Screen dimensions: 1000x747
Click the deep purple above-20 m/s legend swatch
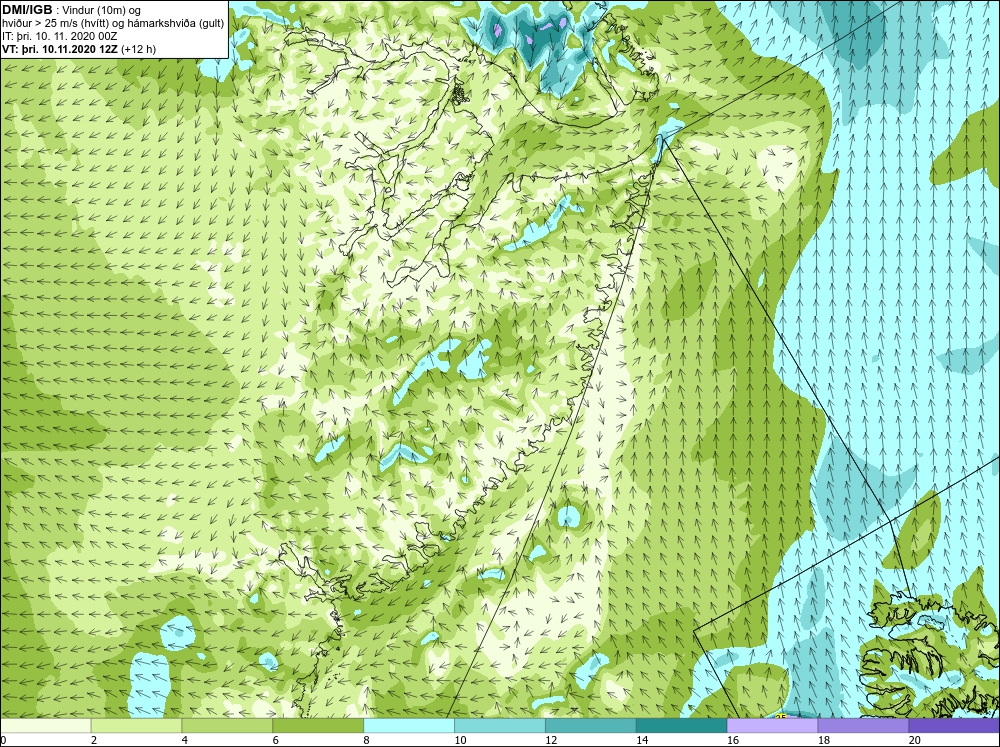pos(954,726)
